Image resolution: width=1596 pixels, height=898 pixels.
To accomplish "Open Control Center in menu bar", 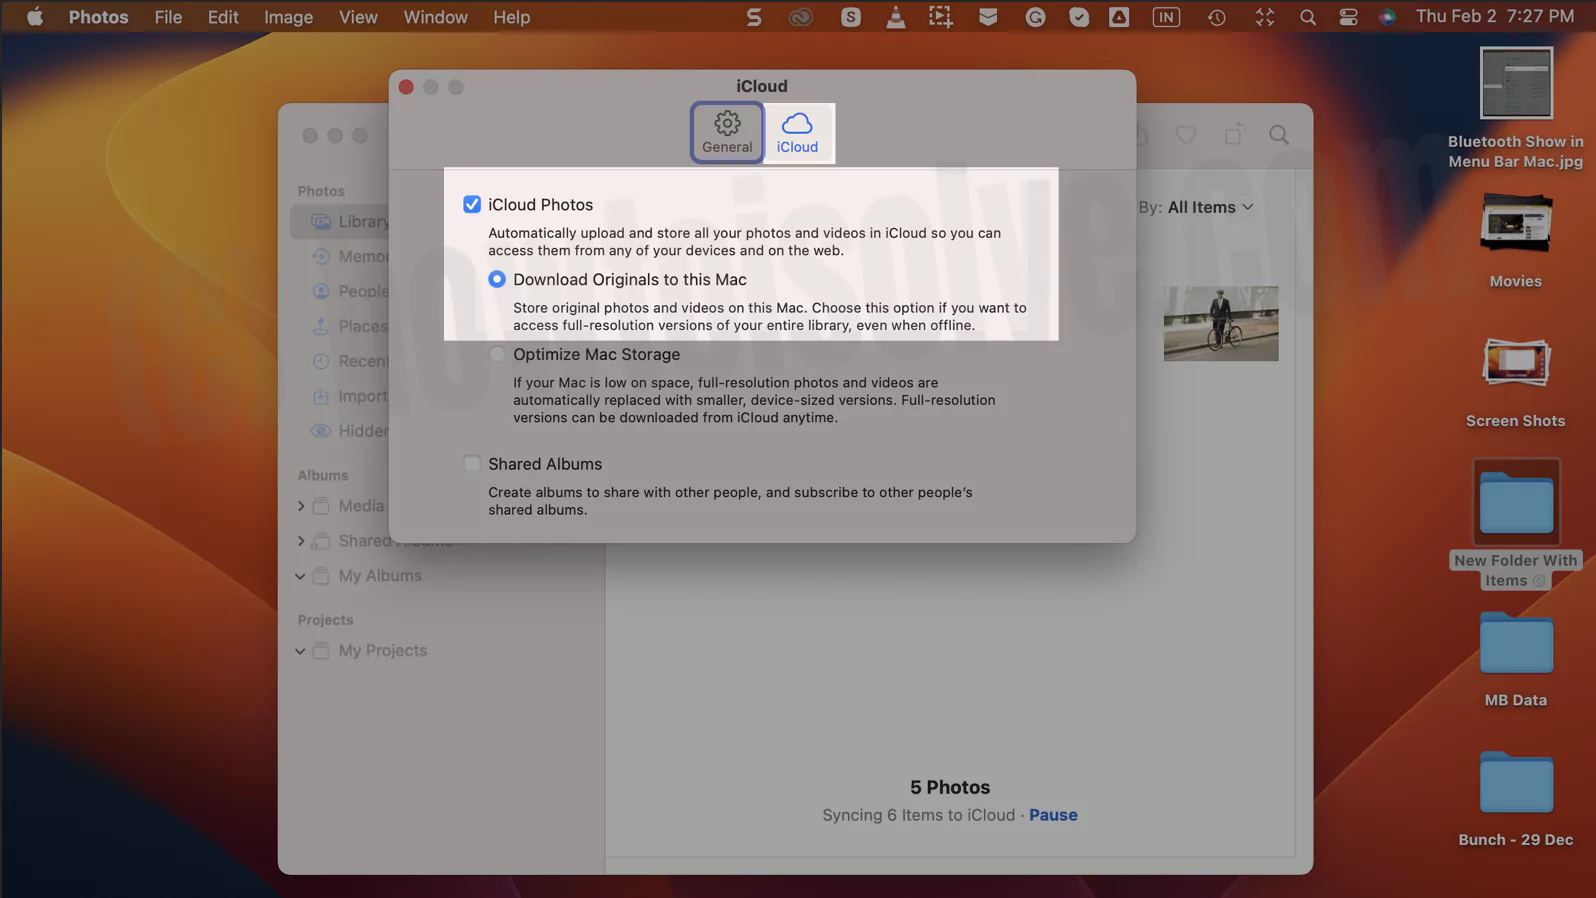I will [x=1348, y=17].
